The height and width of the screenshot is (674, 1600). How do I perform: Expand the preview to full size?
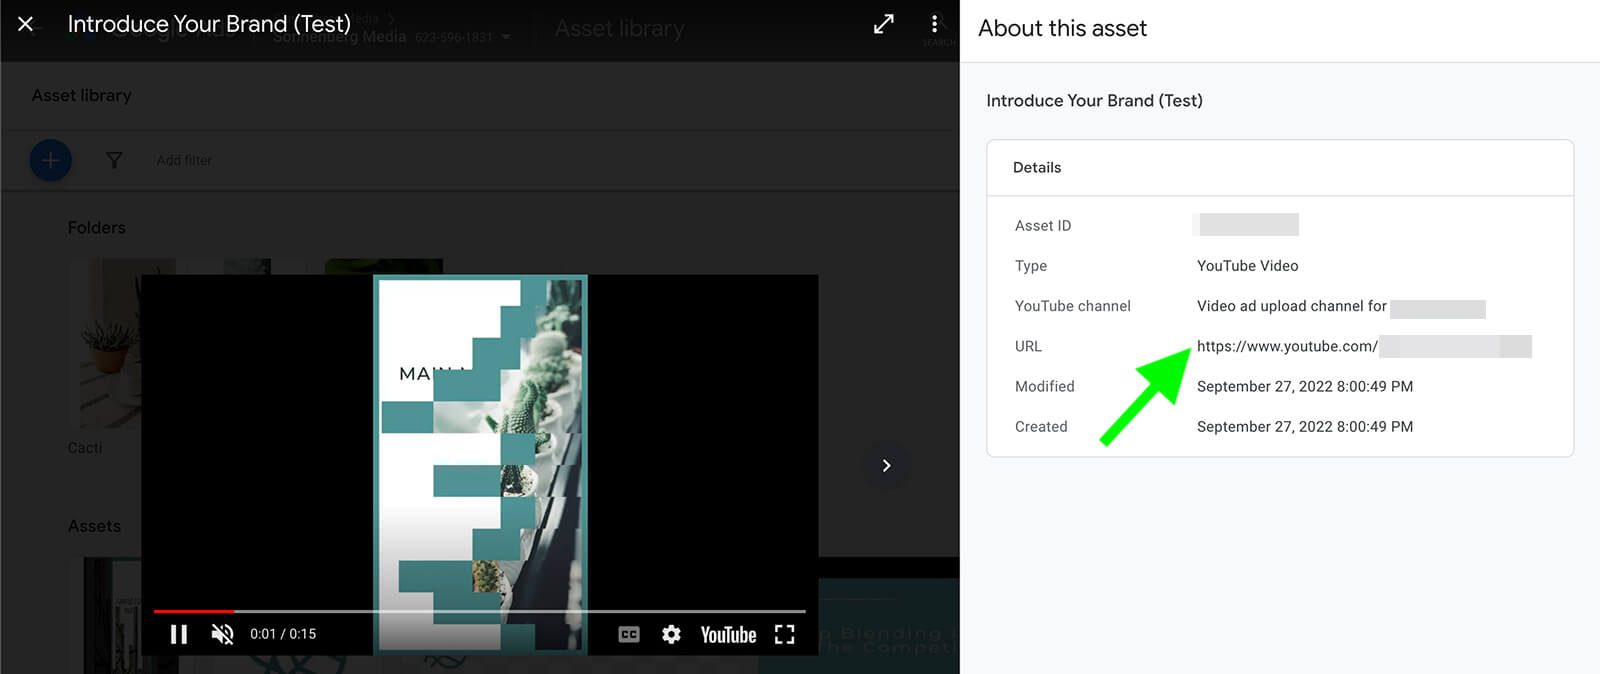point(884,24)
